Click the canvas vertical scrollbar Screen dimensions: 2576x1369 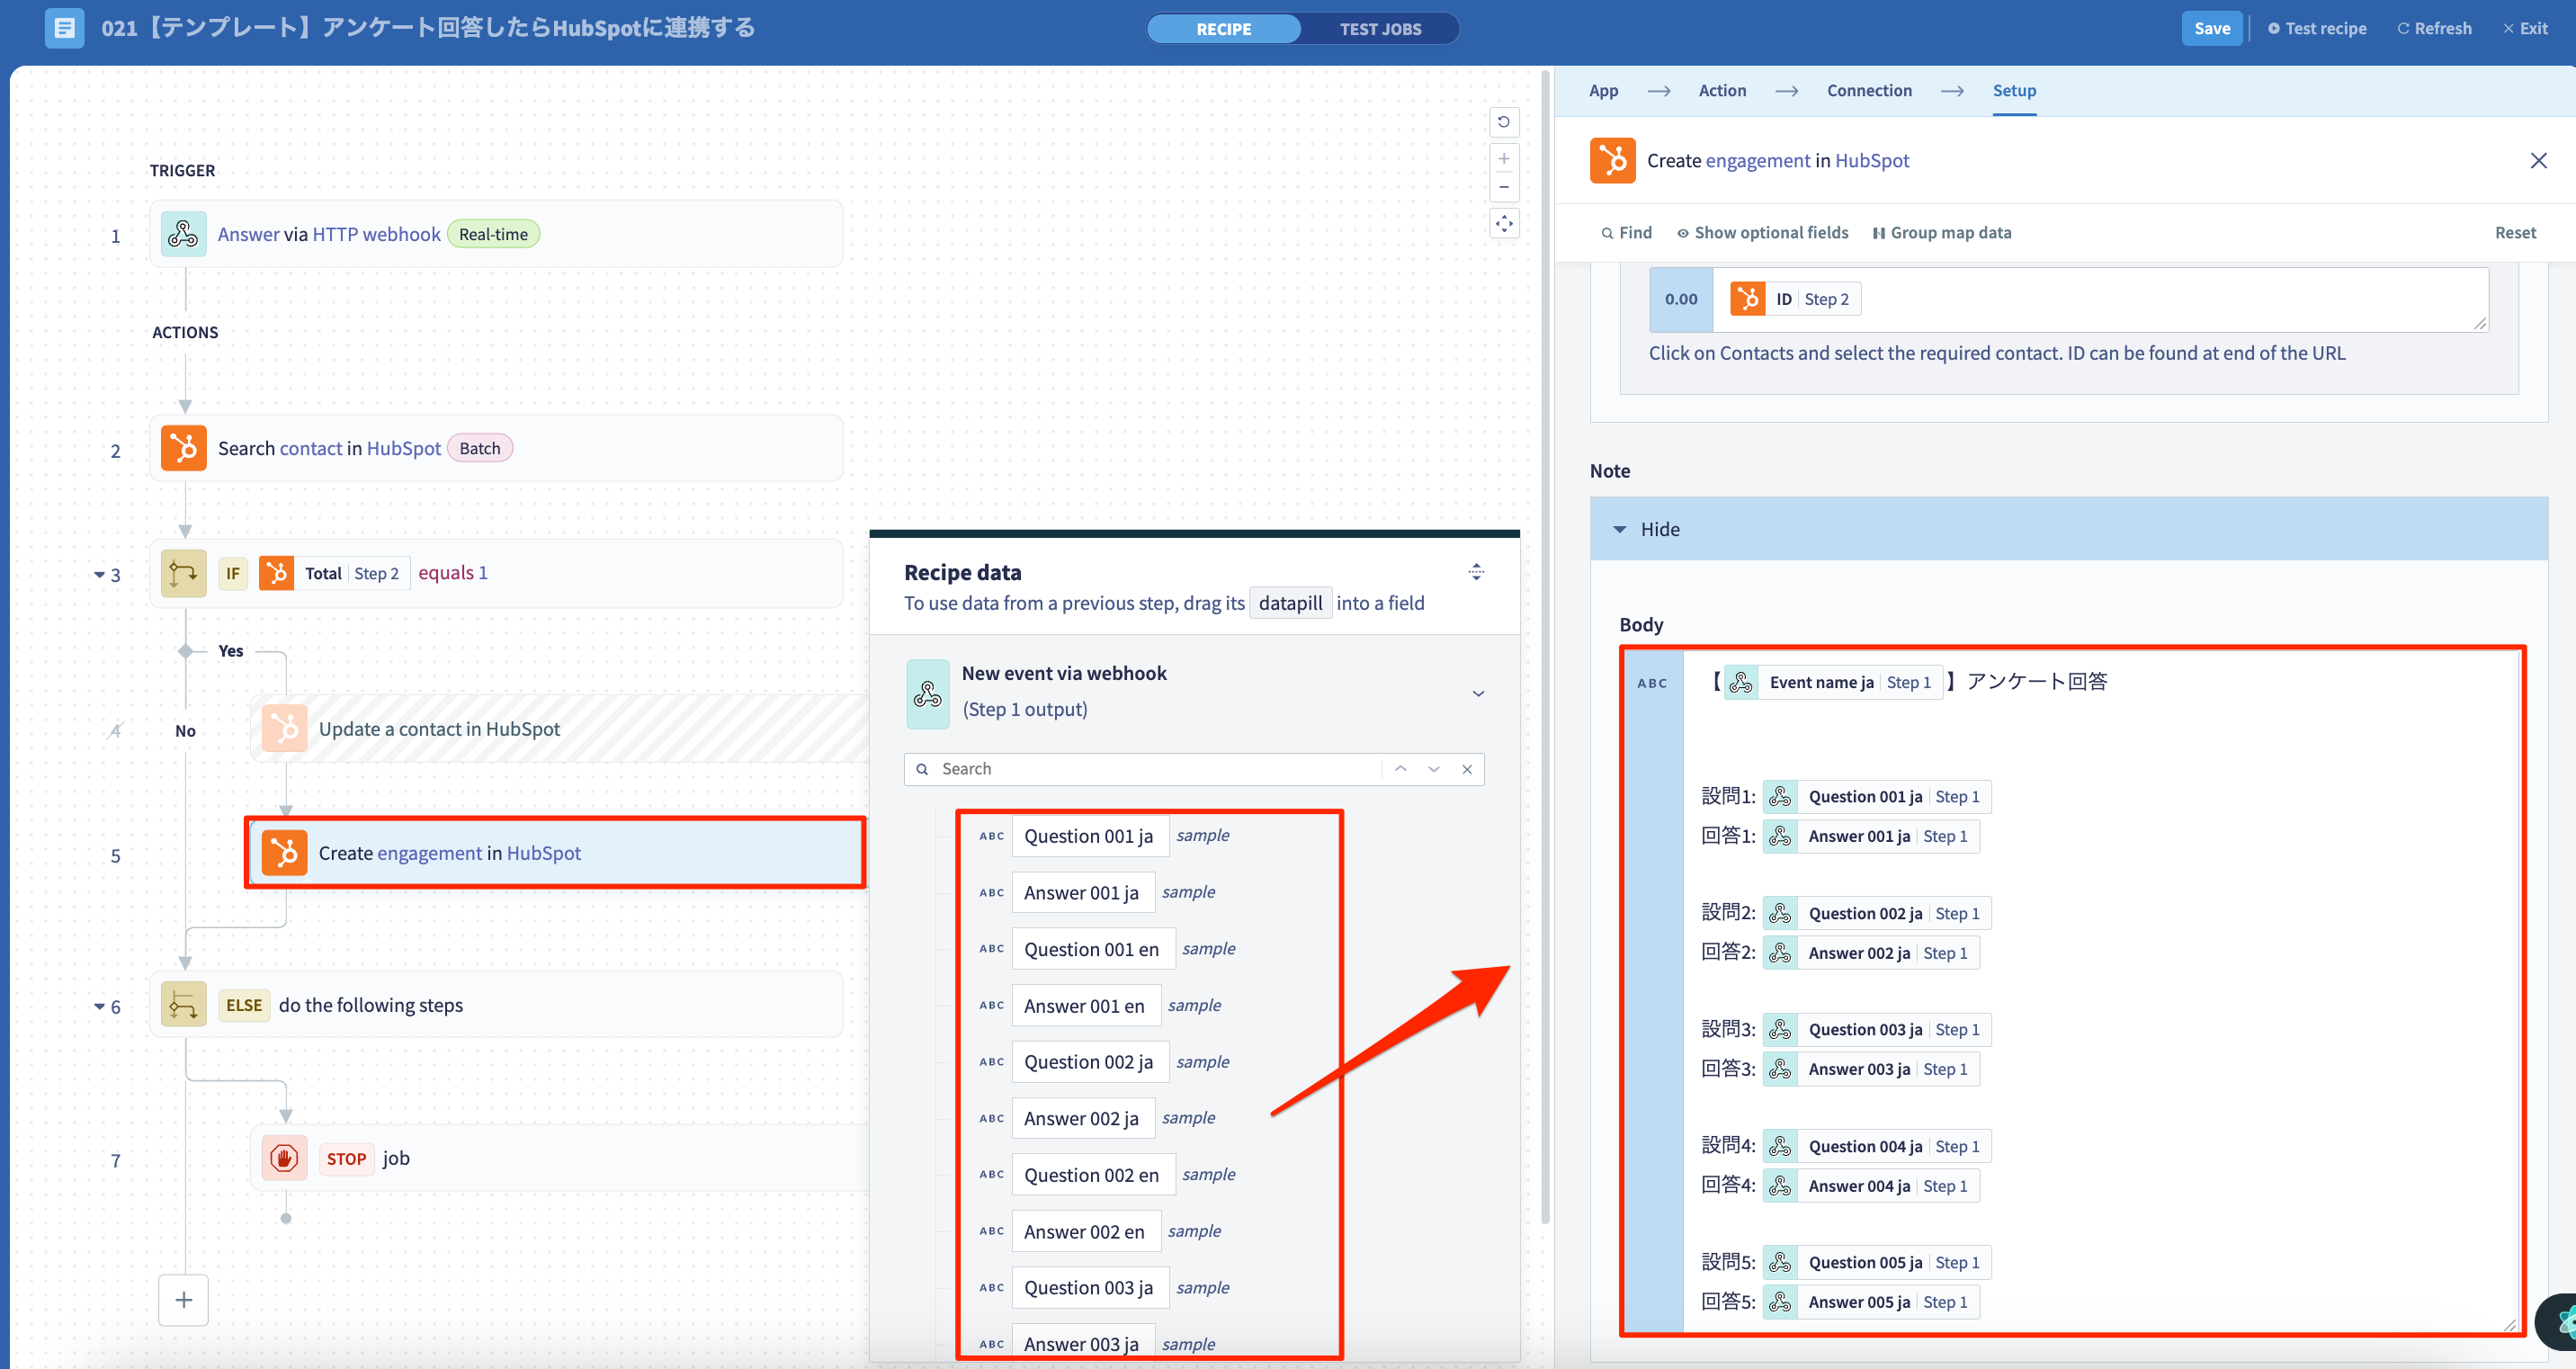click(x=1546, y=647)
